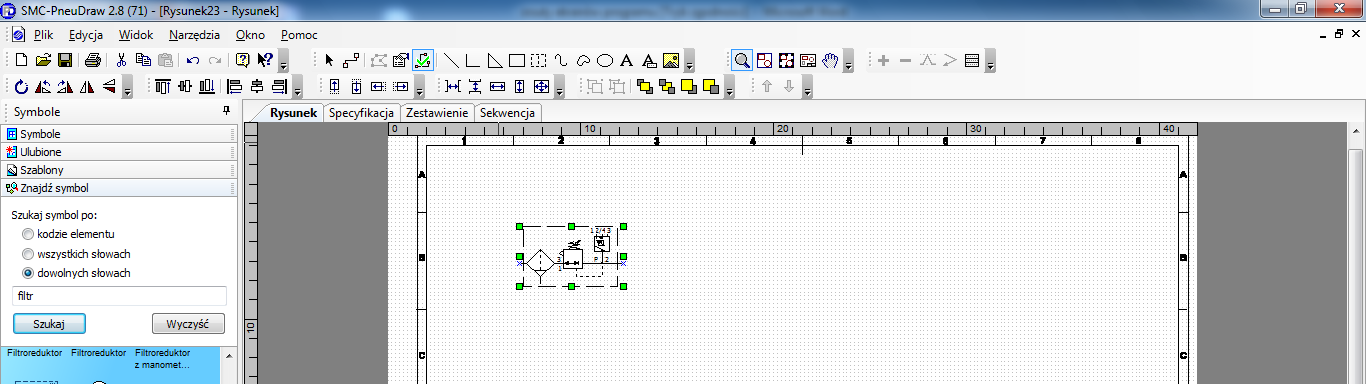Activate the magnifier zoom tool
Image resolution: width=1366 pixels, height=384 pixels.
coord(742,60)
